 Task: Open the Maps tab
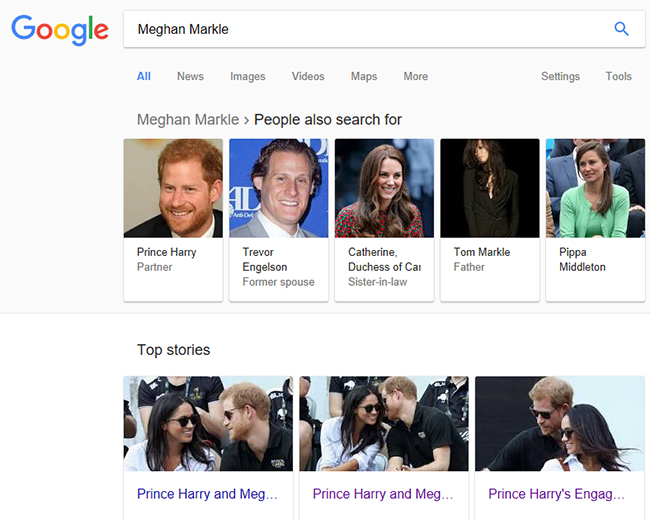click(364, 76)
